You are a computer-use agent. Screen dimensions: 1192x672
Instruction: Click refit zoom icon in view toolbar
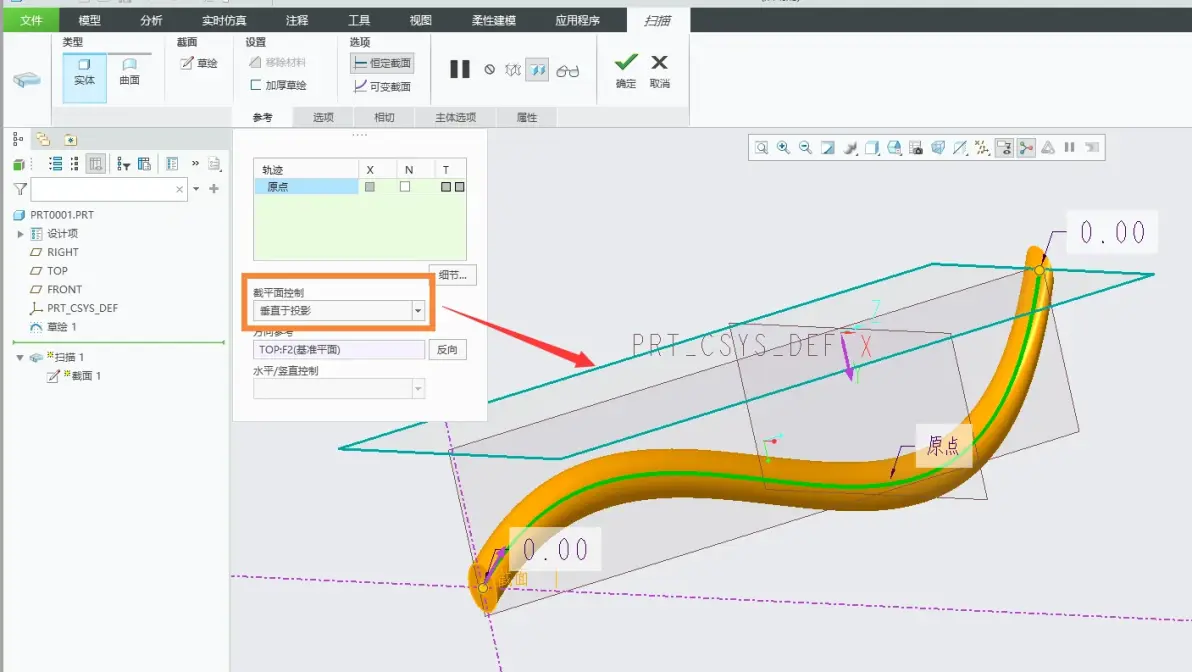tap(761, 147)
